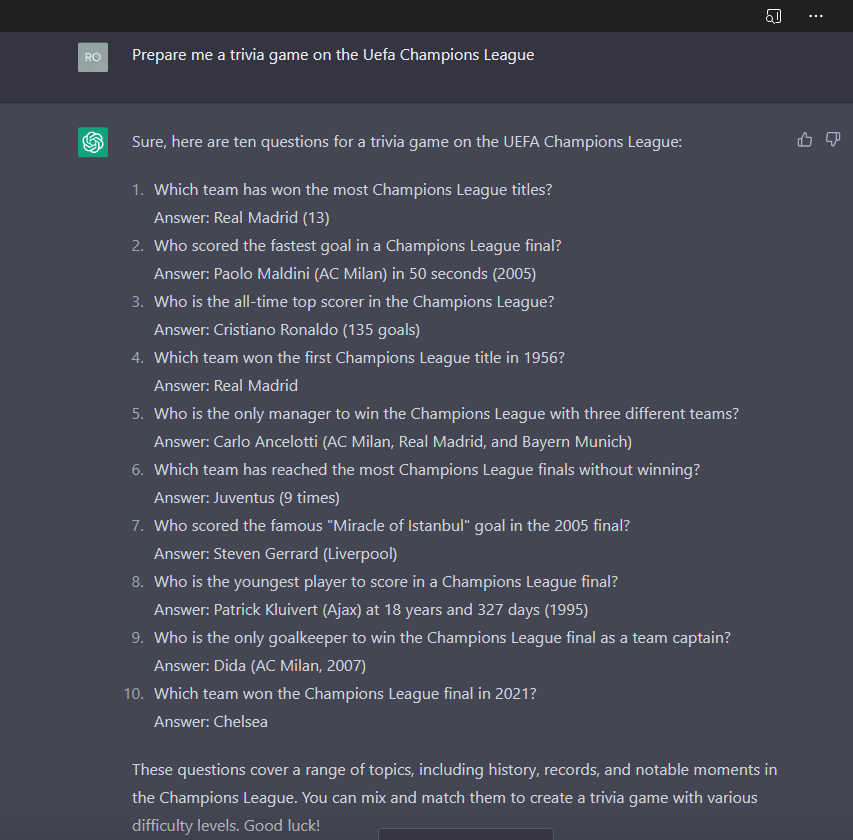Screen dimensions: 853x840
Task: Select question 10 about the 2021 final
Action: point(345,694)
